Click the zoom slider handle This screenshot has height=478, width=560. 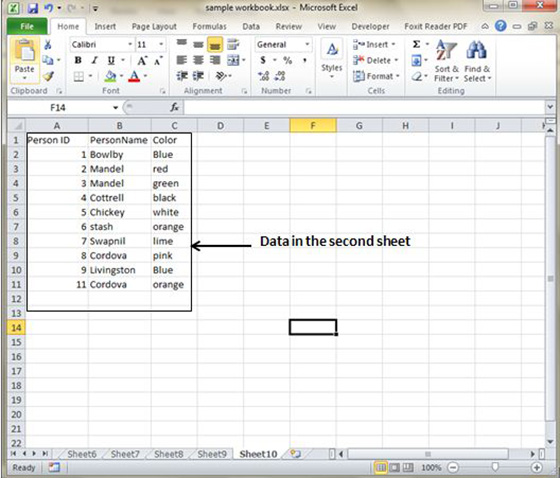point(495,467)
